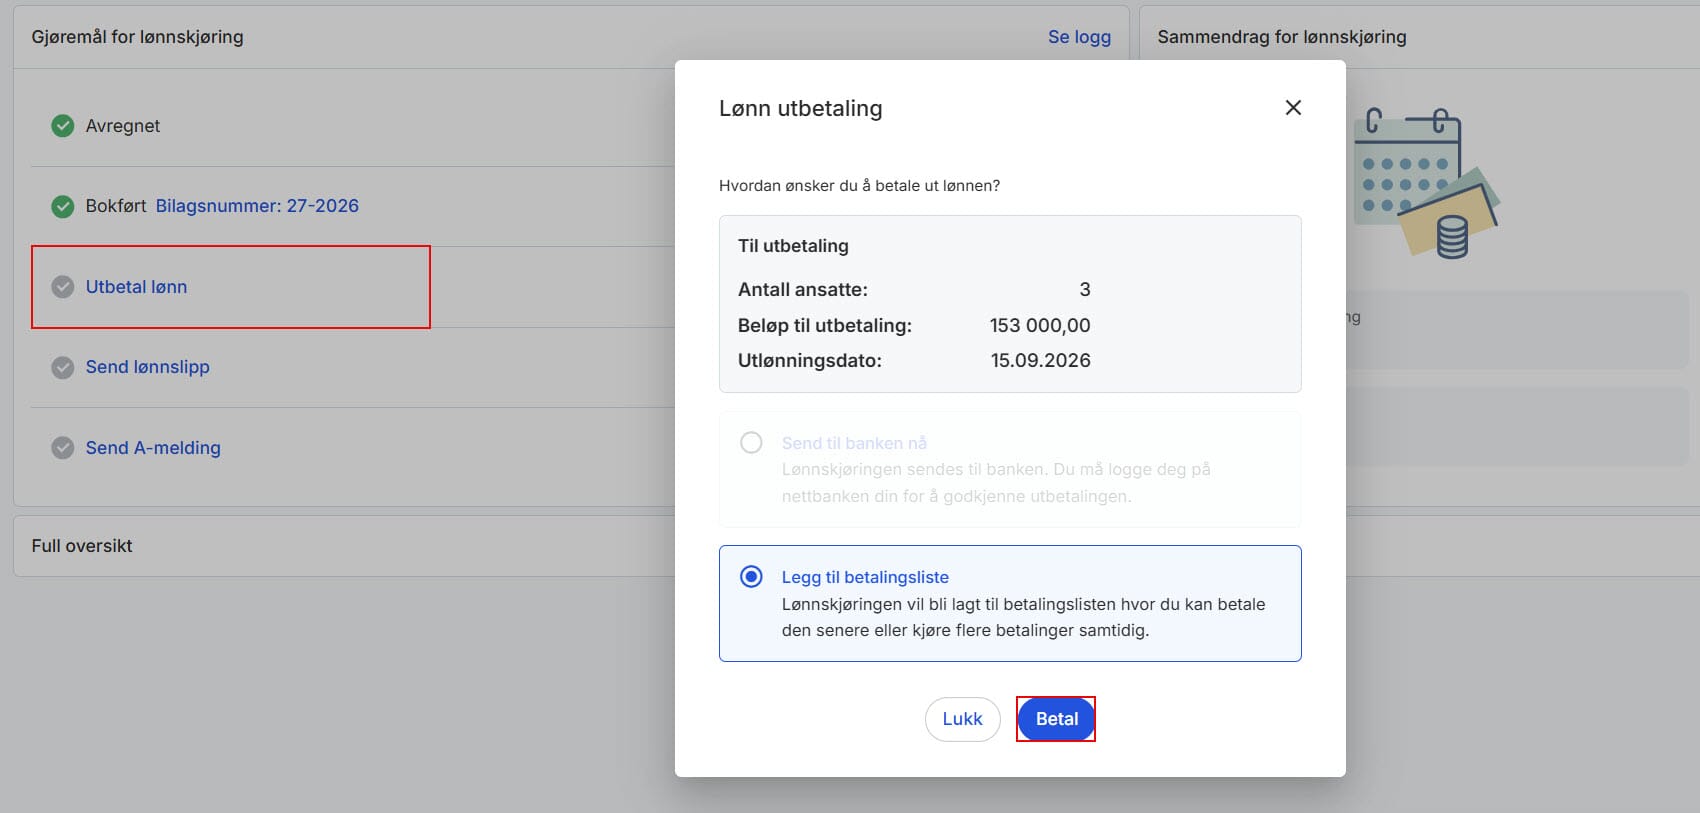The height and width of the screenshot is (813, 1700).
Task: Click the grey check icon for Send A-melding
Action: point(63,448)
